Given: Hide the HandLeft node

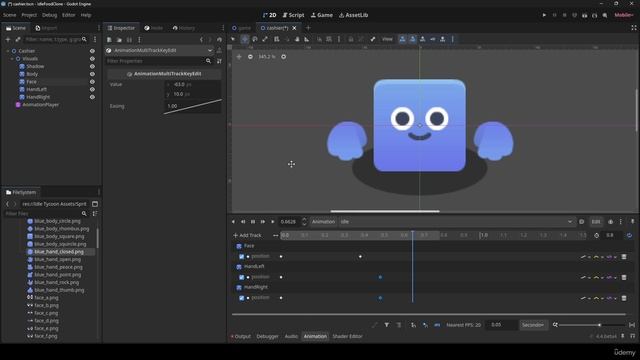Looking at the screenshot, I should pos(92,89).
